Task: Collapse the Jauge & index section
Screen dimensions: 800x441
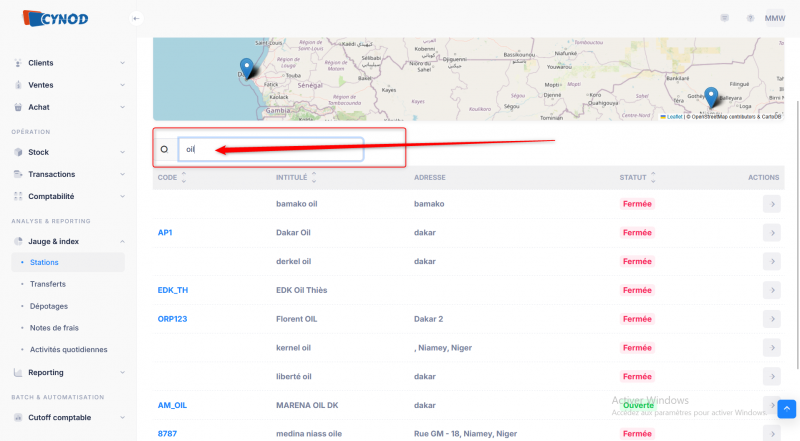Action: (x=68, y=241)
